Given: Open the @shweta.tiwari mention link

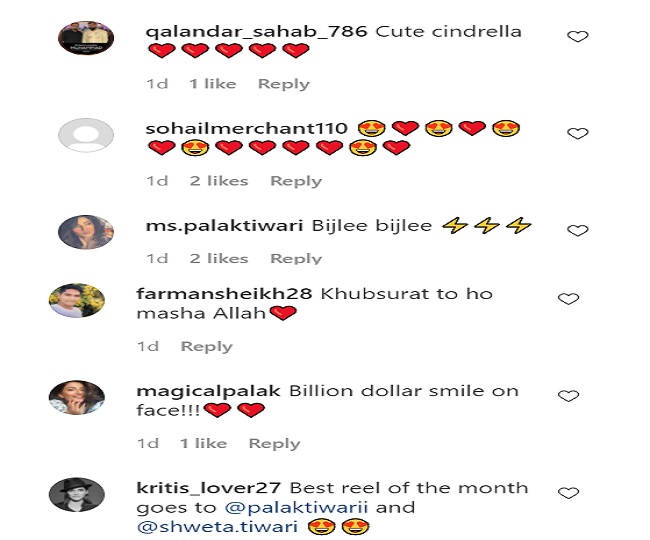Looking at the screenshot, I should point(217,527).
